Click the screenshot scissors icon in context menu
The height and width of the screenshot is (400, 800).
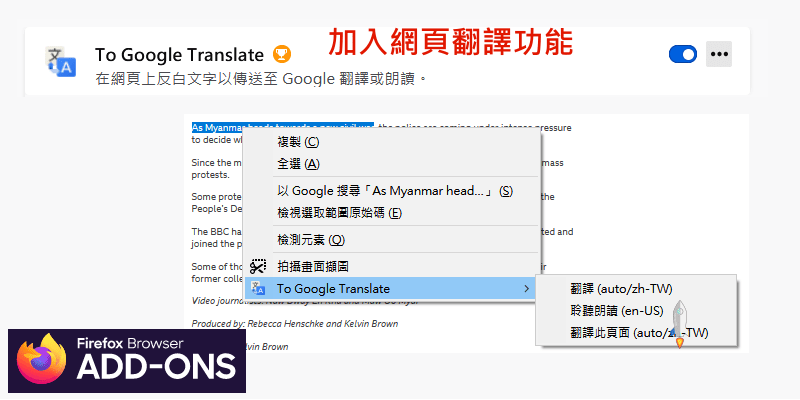pyautogui.click(x=258, y=266)
